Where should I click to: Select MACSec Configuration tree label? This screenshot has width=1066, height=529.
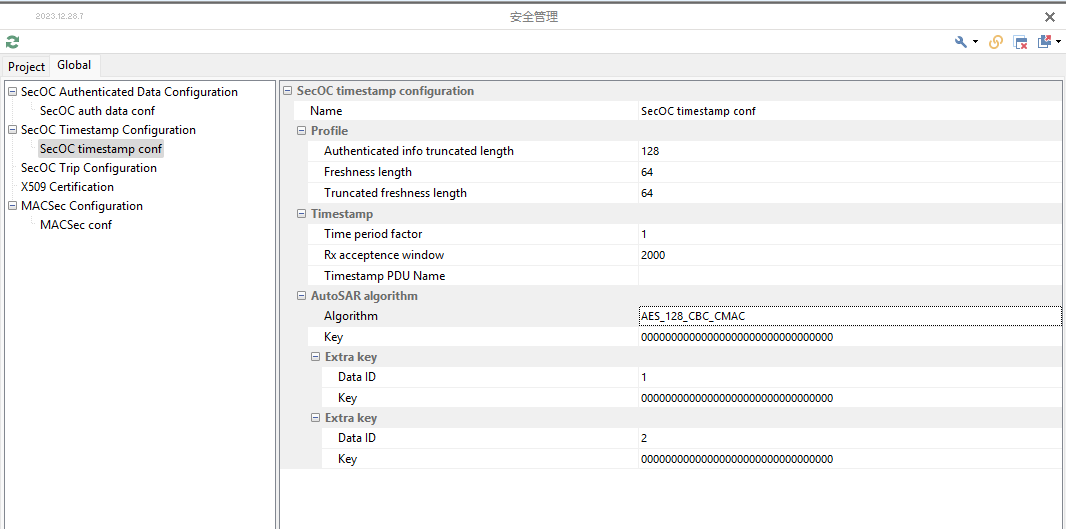[82, 206]
